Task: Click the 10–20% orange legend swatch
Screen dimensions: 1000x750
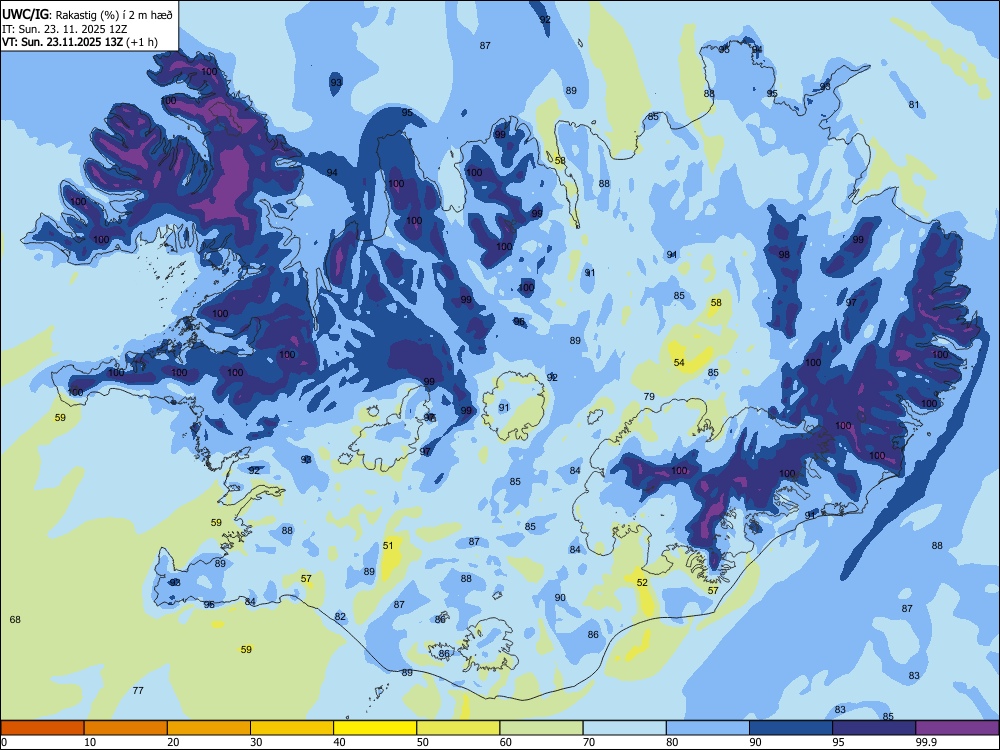Action: 126,728
